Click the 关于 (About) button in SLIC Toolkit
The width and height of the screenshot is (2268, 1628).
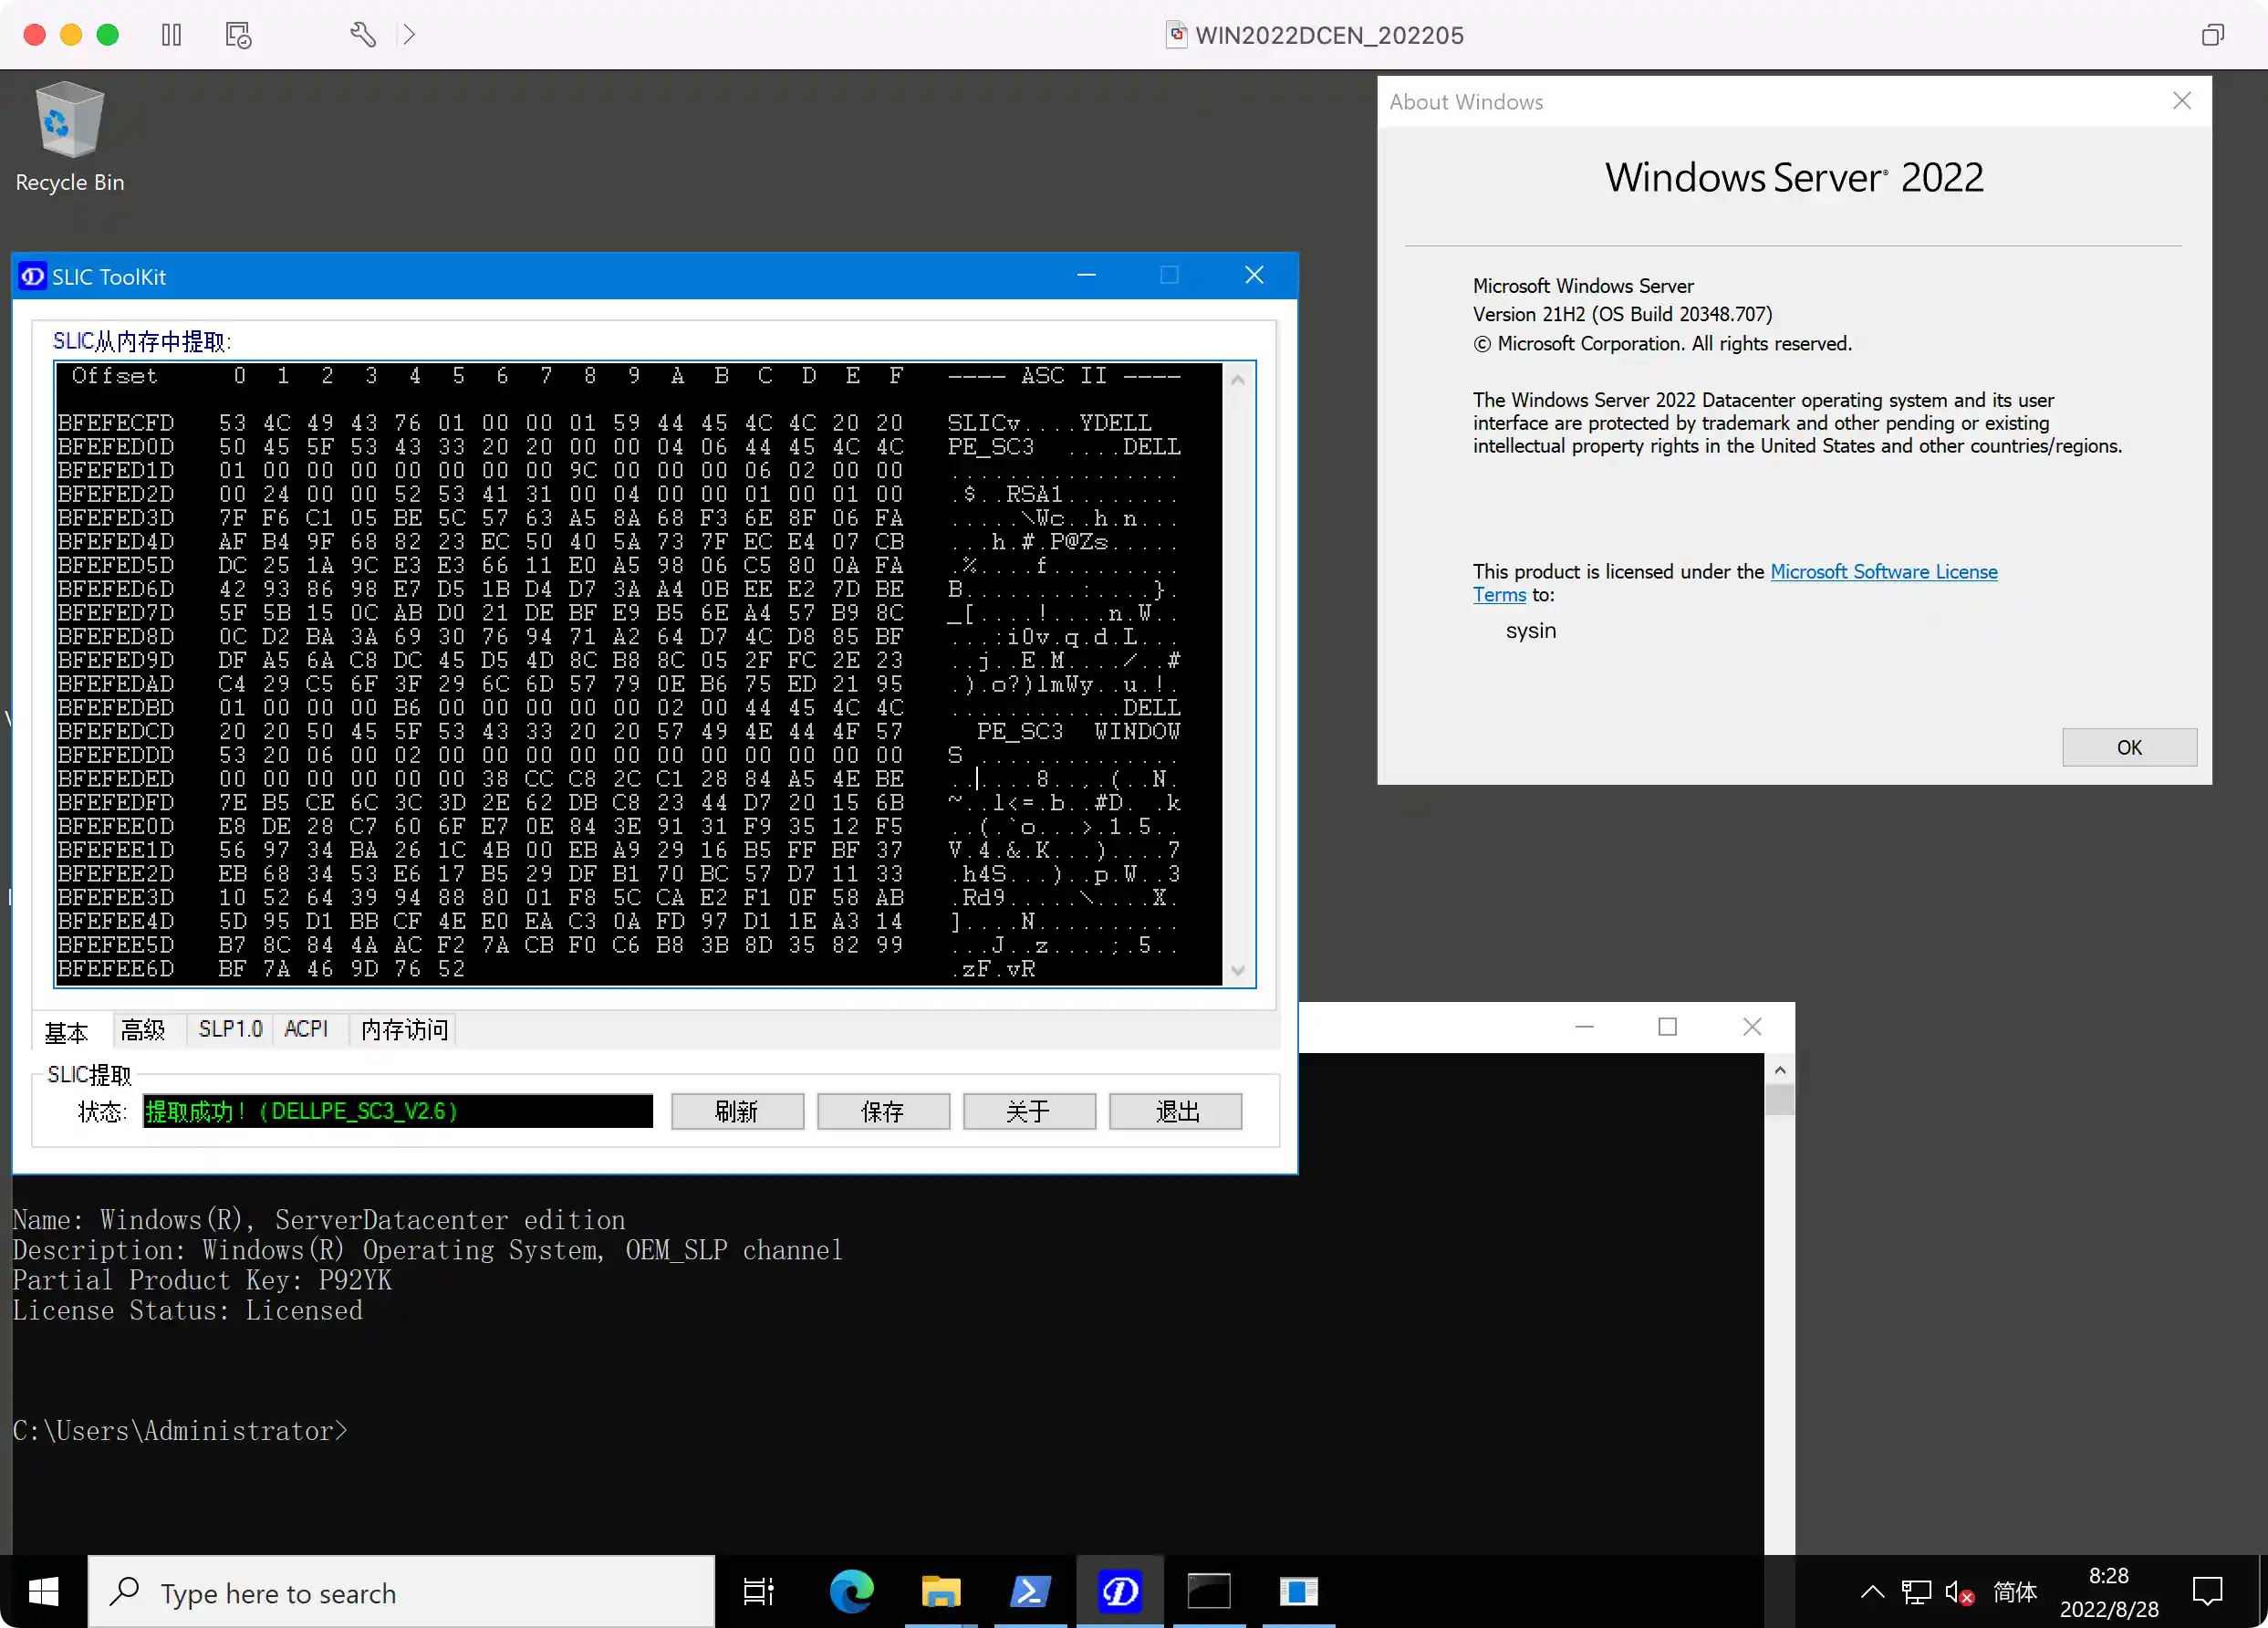click(x=1028, y=1110)
